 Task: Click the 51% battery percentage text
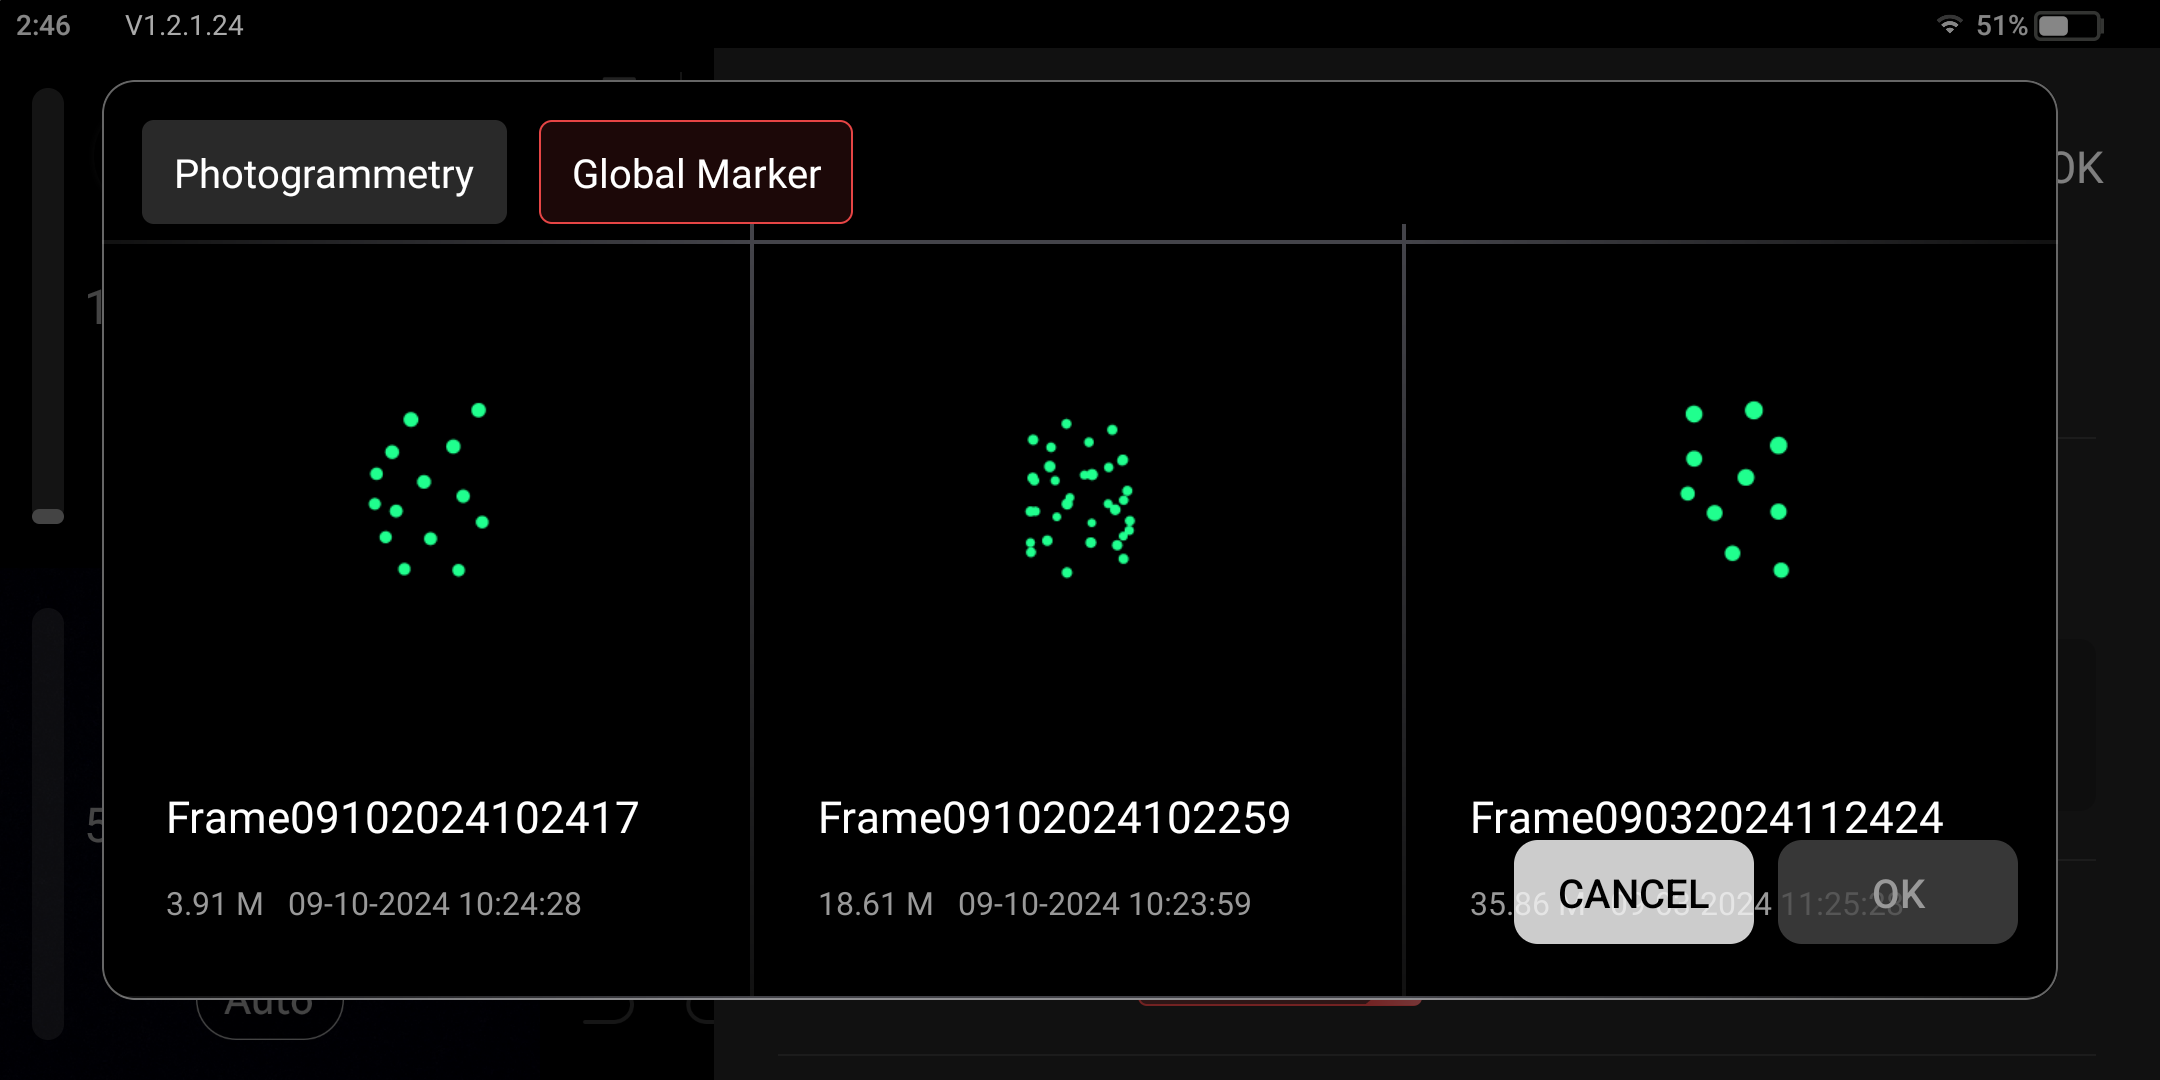(2001, 26)
